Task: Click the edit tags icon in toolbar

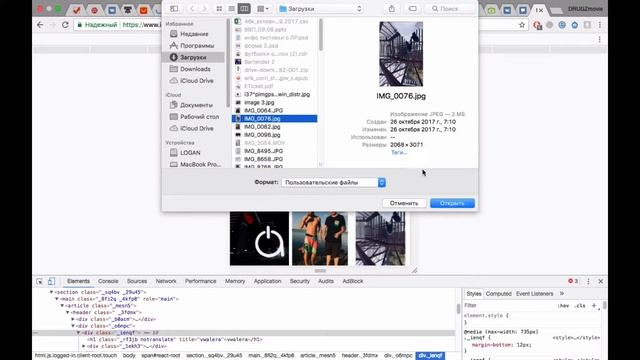Action: pyautogui.click(x=413, y=9)
